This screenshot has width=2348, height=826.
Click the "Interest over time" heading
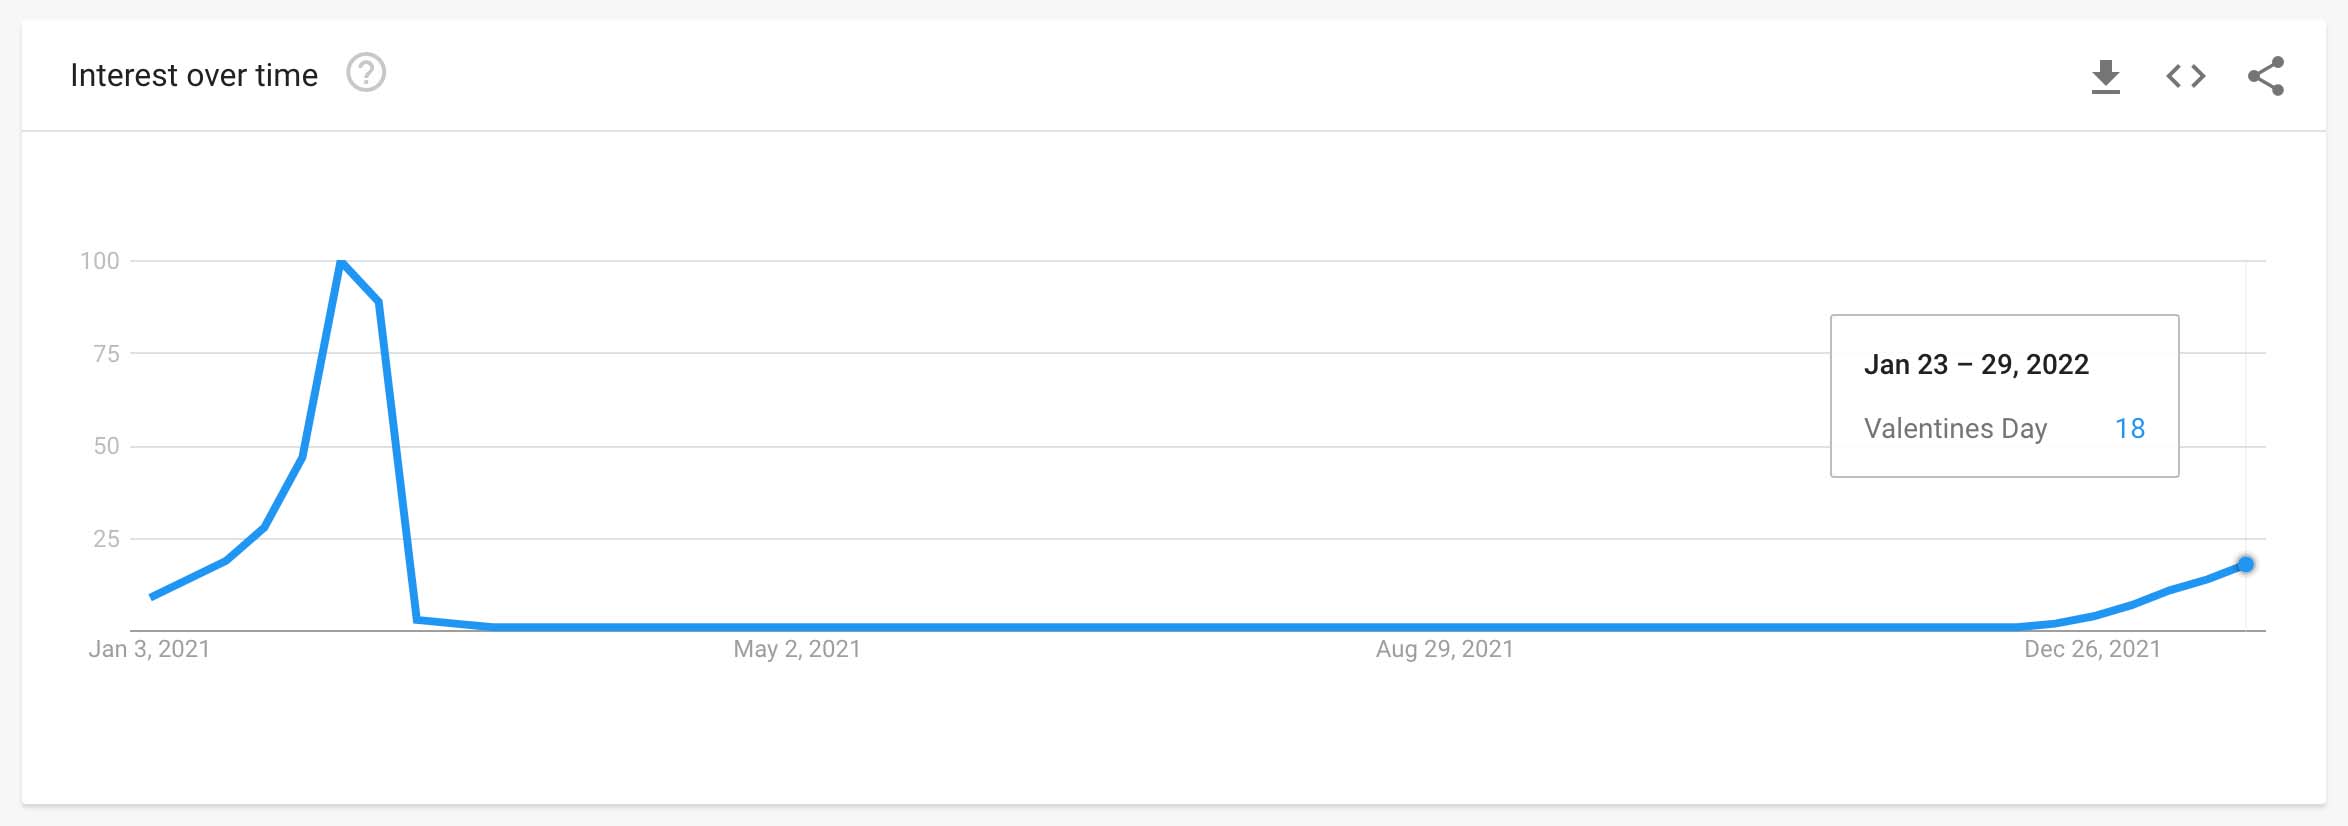point(194,75)
